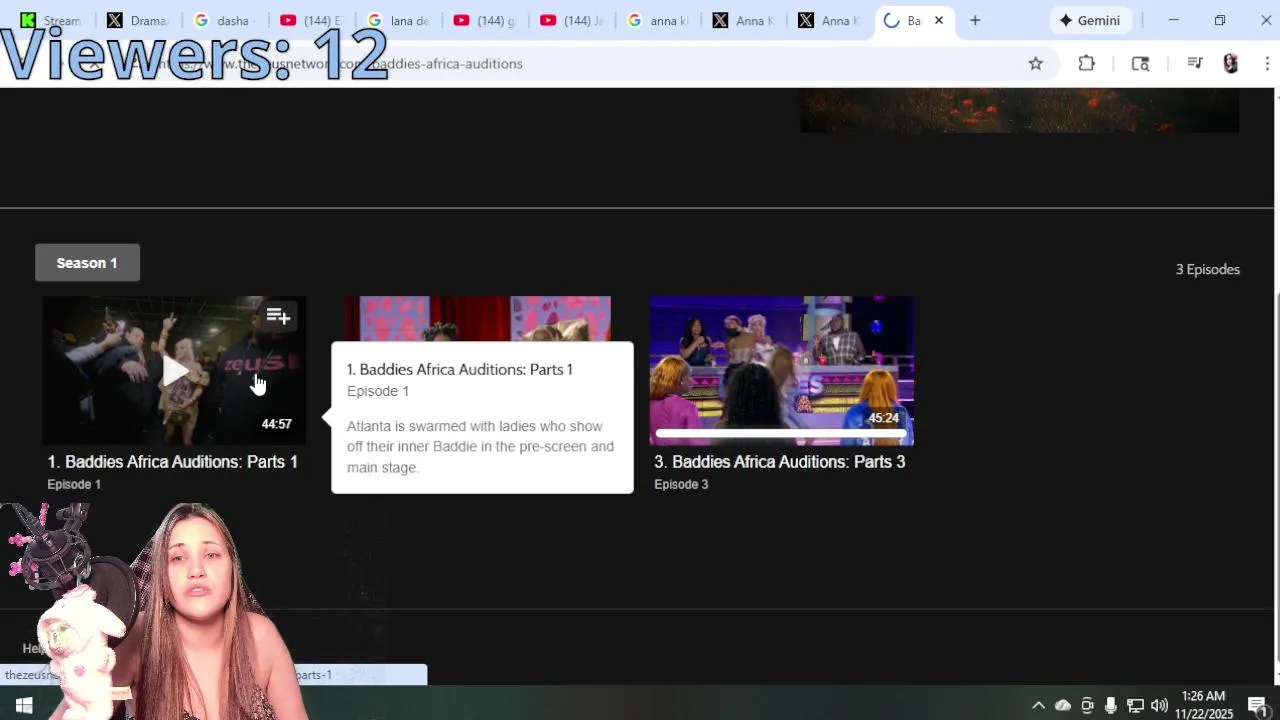Open the partially hidden episode 2 thumbnail

click(x=478, y=319)
